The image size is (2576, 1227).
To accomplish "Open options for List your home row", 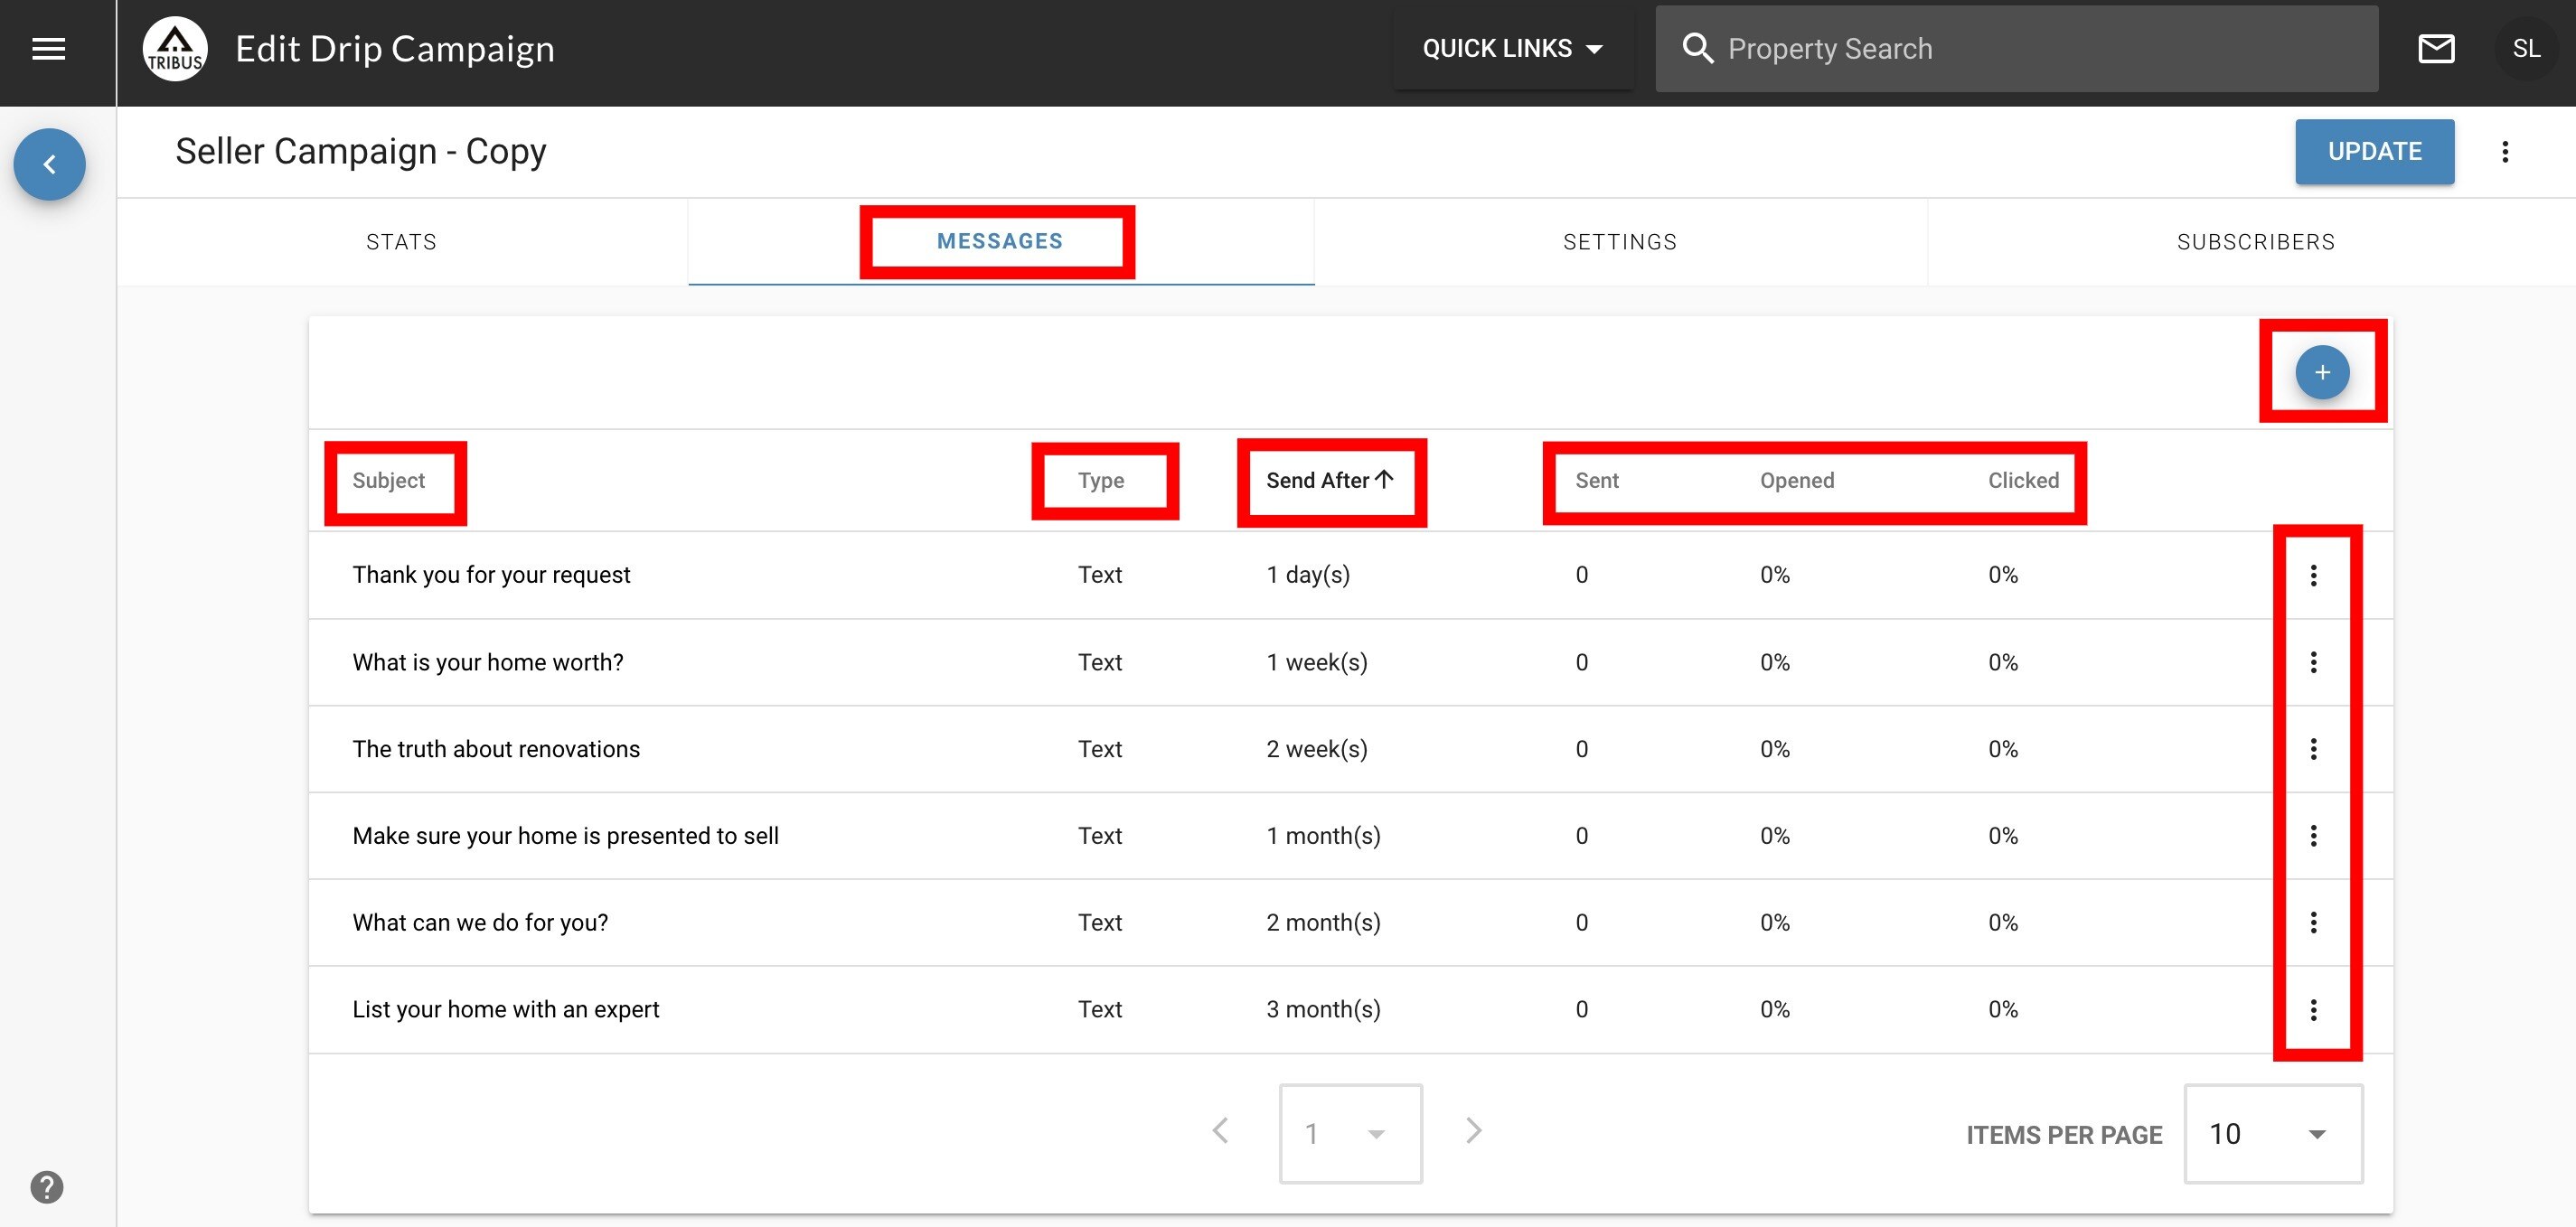I will [x=2313, y=1010].
